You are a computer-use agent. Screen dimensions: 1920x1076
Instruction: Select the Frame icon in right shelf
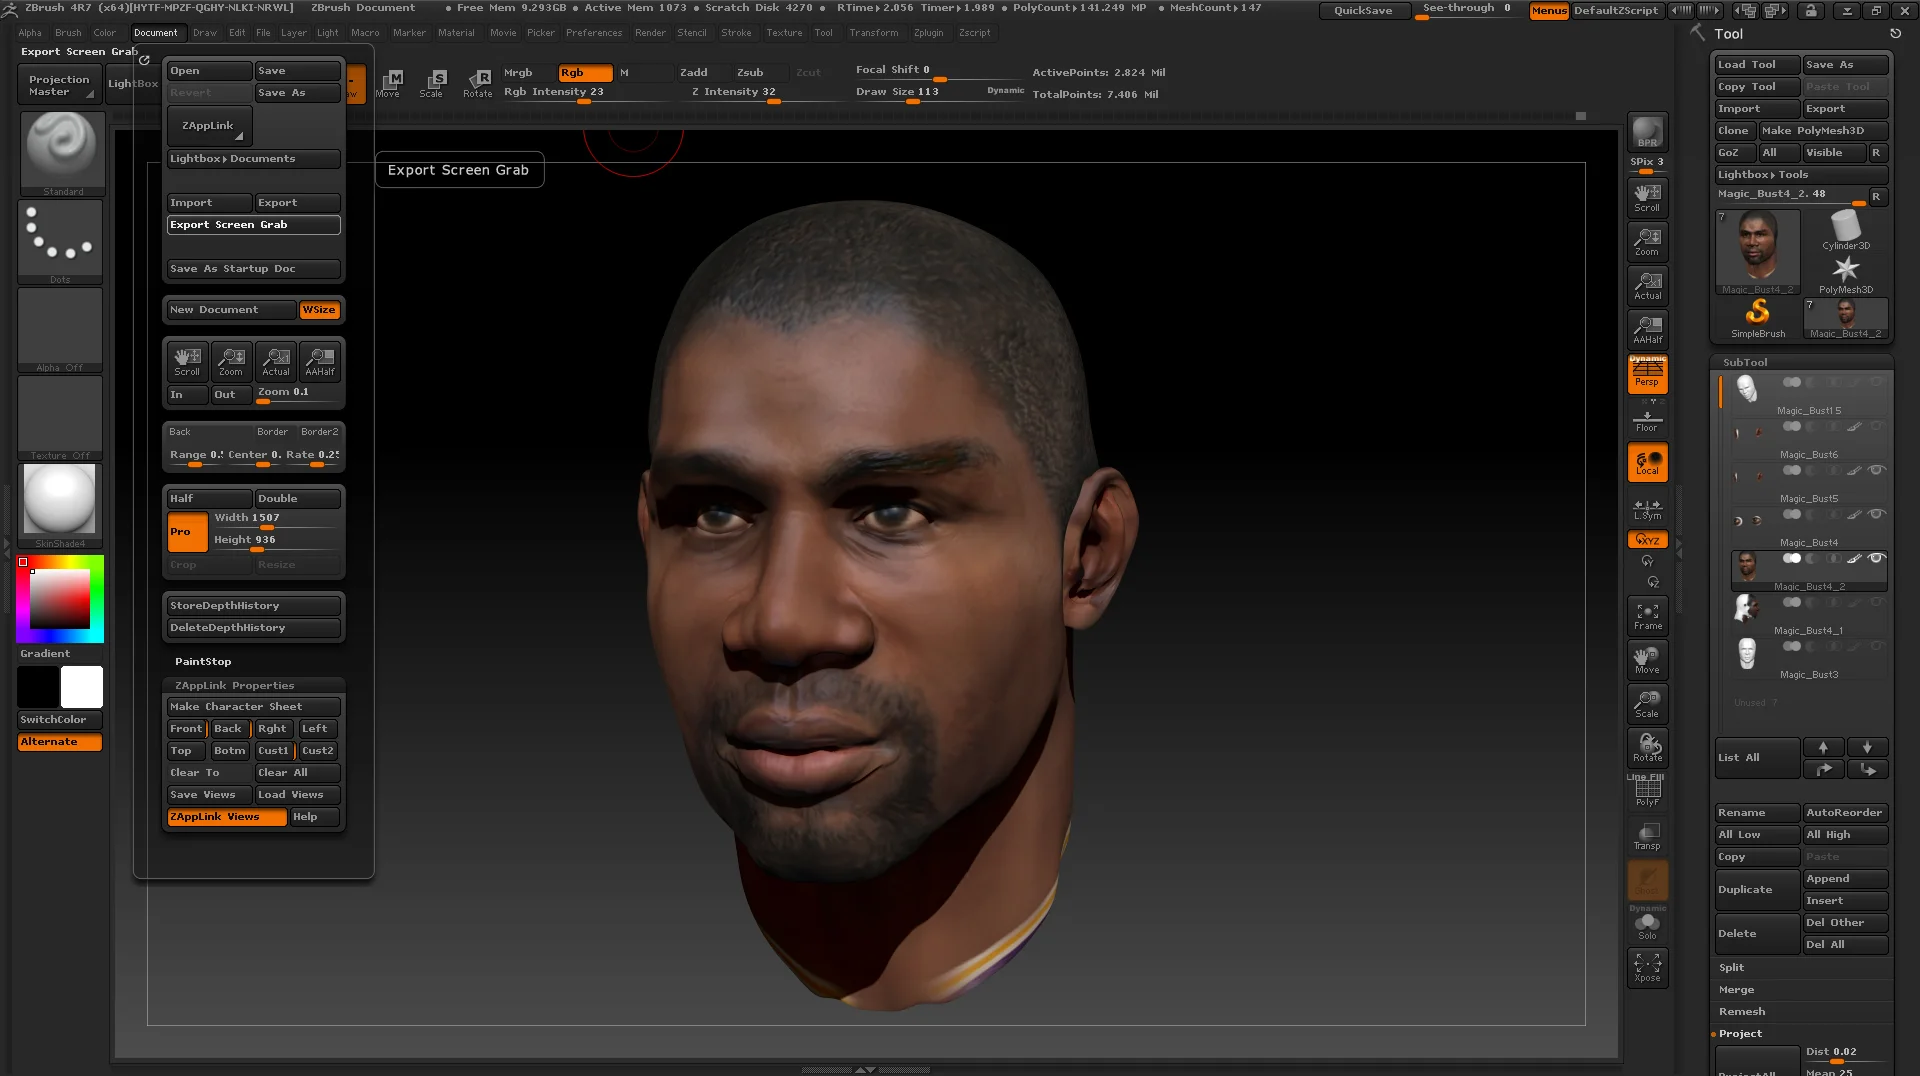[1647, 616]
